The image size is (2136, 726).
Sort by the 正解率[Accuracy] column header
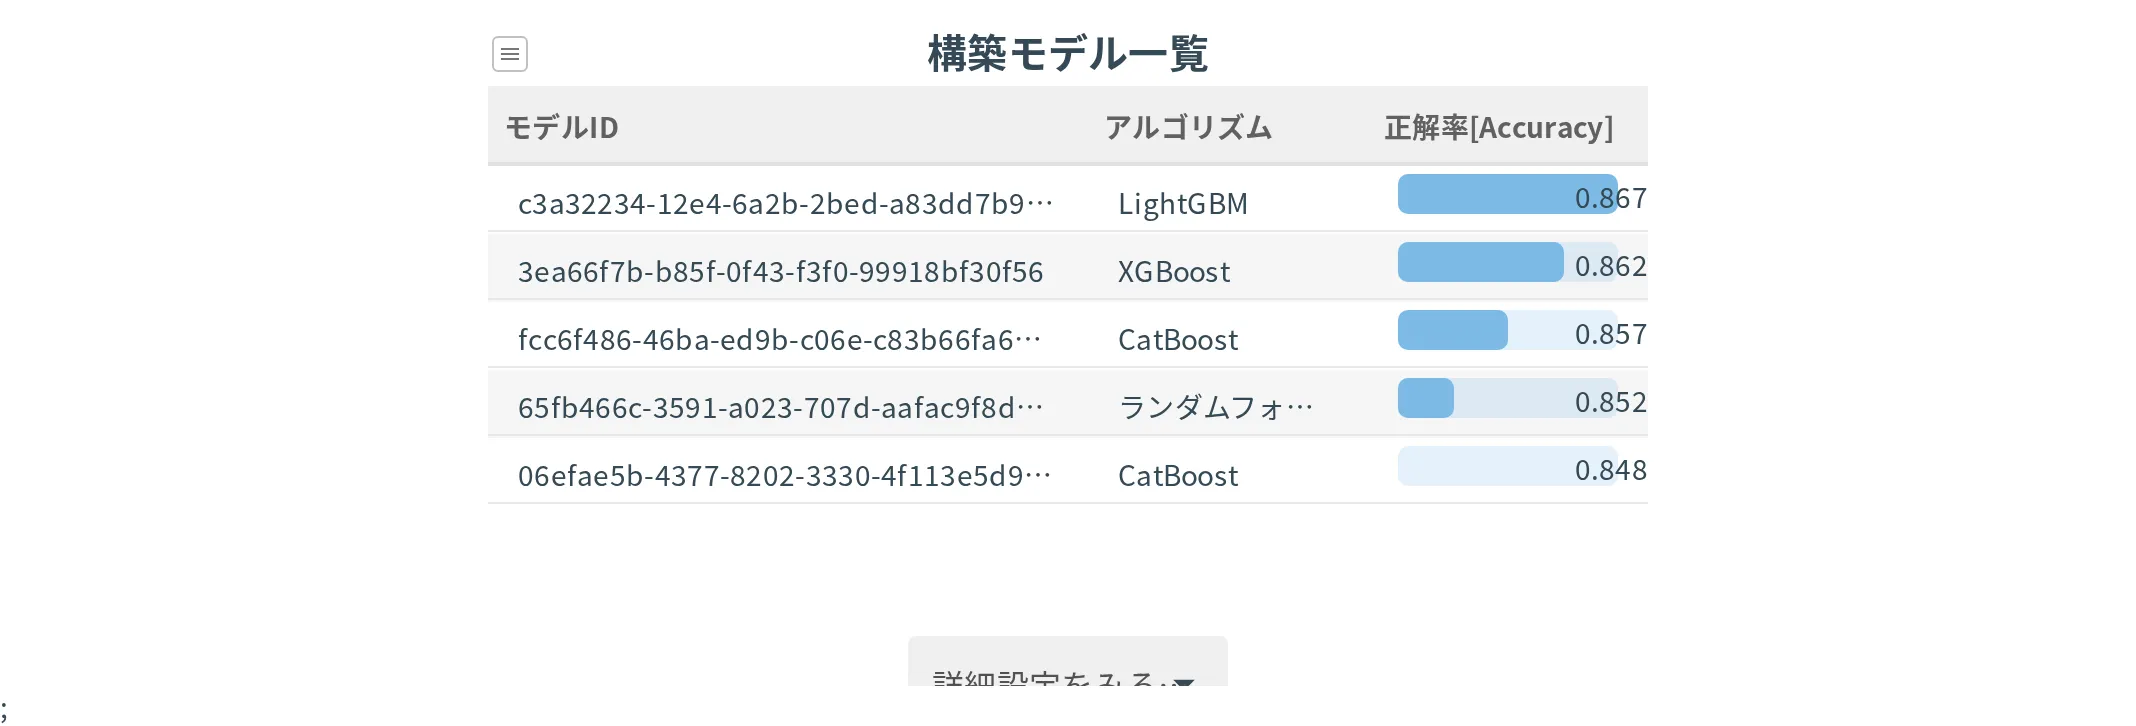tap(1498, 128)
